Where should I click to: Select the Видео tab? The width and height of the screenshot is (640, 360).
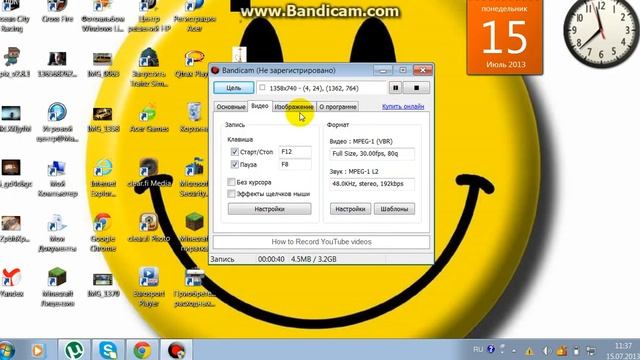260,106
